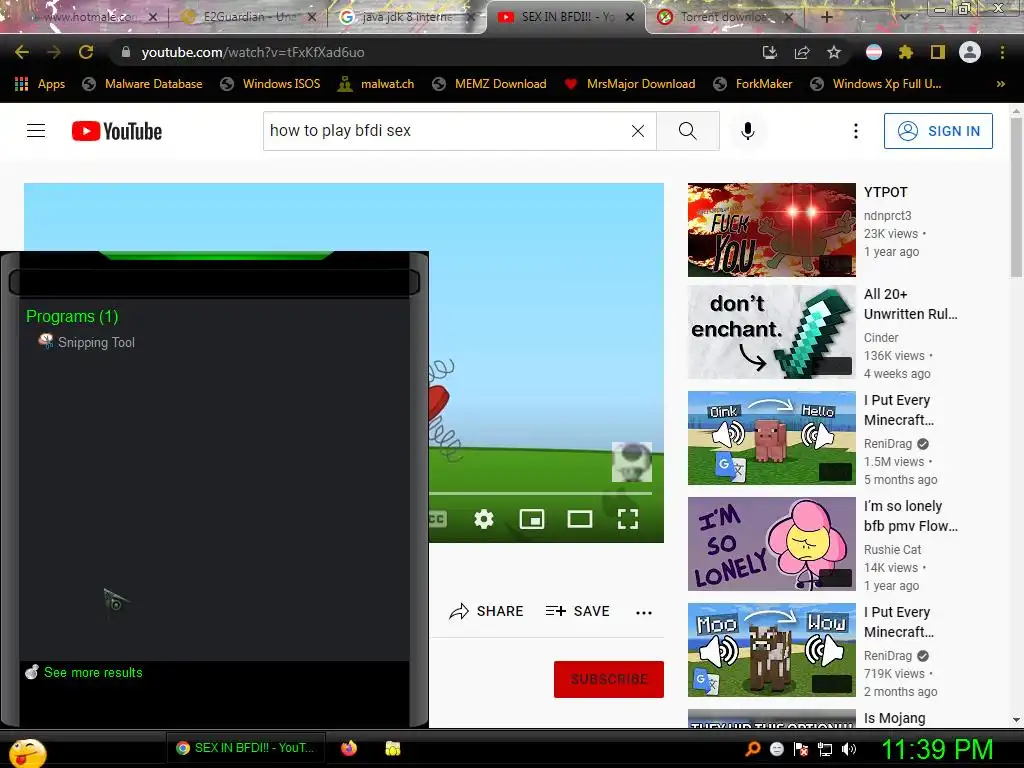Open the share page icon in address bar
This screenshot has width=1024, height=768.
tap(802, 52)
